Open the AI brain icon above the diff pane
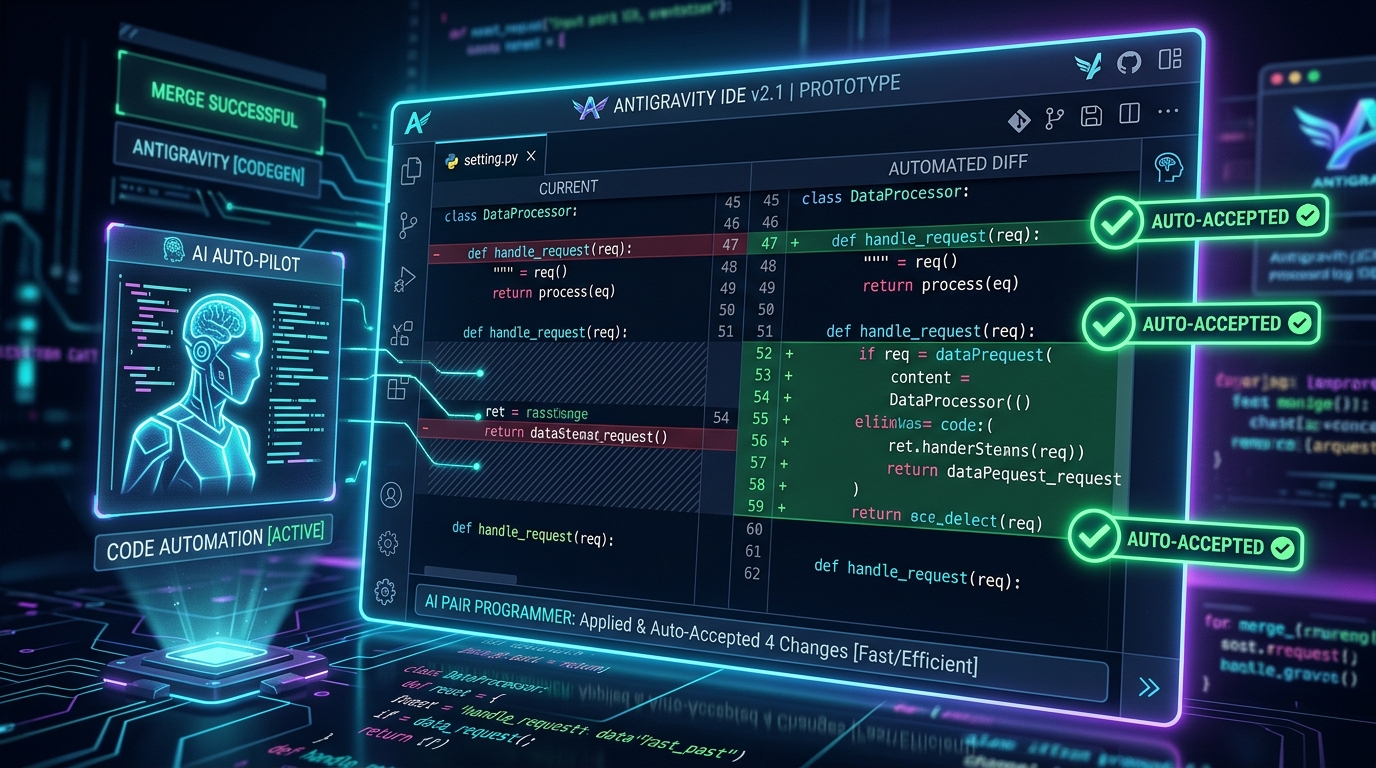The width and height of the screenshot is (1376, 768). [x=1167, y=166]
